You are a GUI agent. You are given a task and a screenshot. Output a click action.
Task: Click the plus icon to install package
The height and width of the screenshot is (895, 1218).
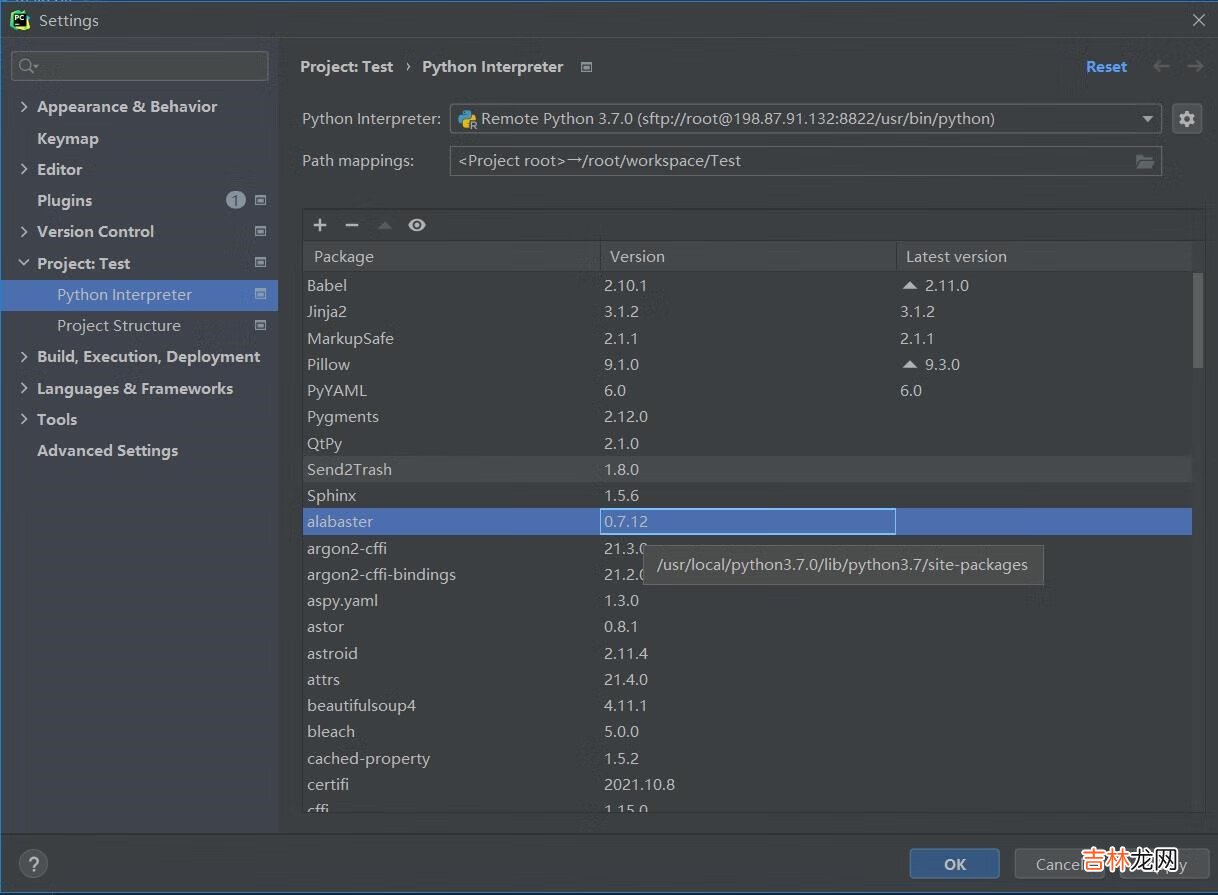(320, 225)
